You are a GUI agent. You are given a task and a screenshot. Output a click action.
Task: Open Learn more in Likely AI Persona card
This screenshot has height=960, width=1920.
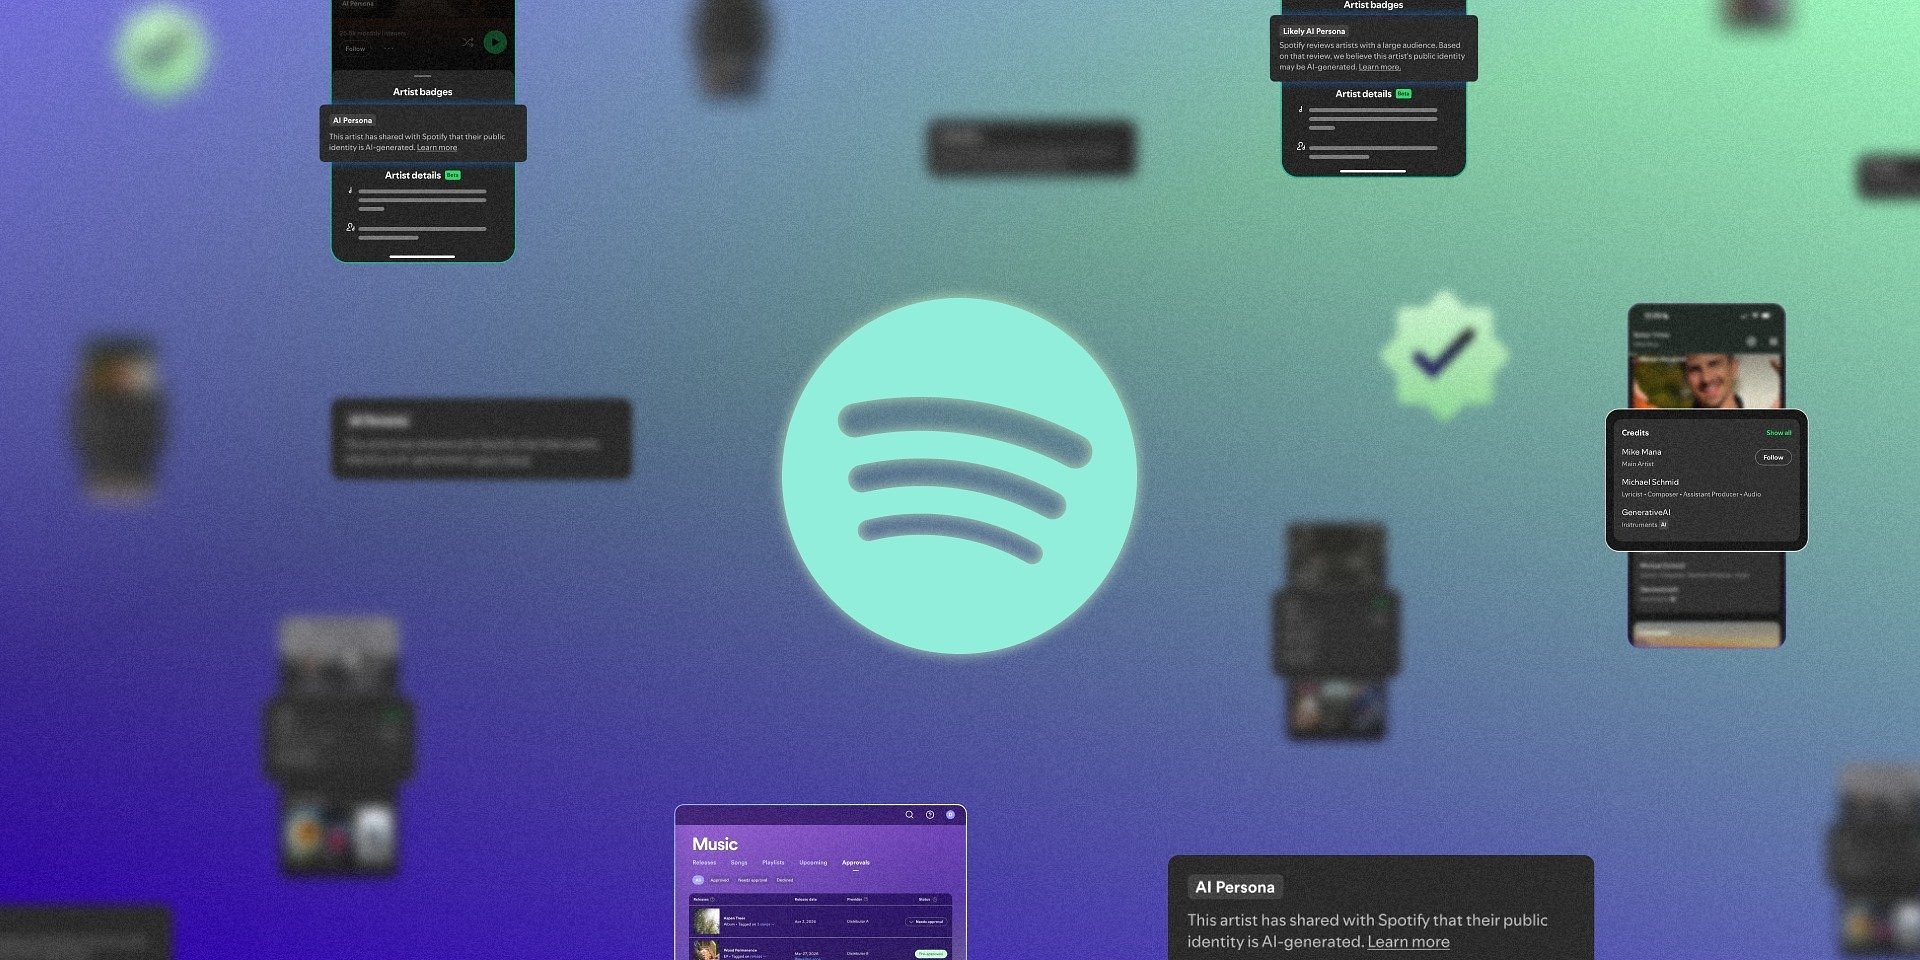point(1380,67)
